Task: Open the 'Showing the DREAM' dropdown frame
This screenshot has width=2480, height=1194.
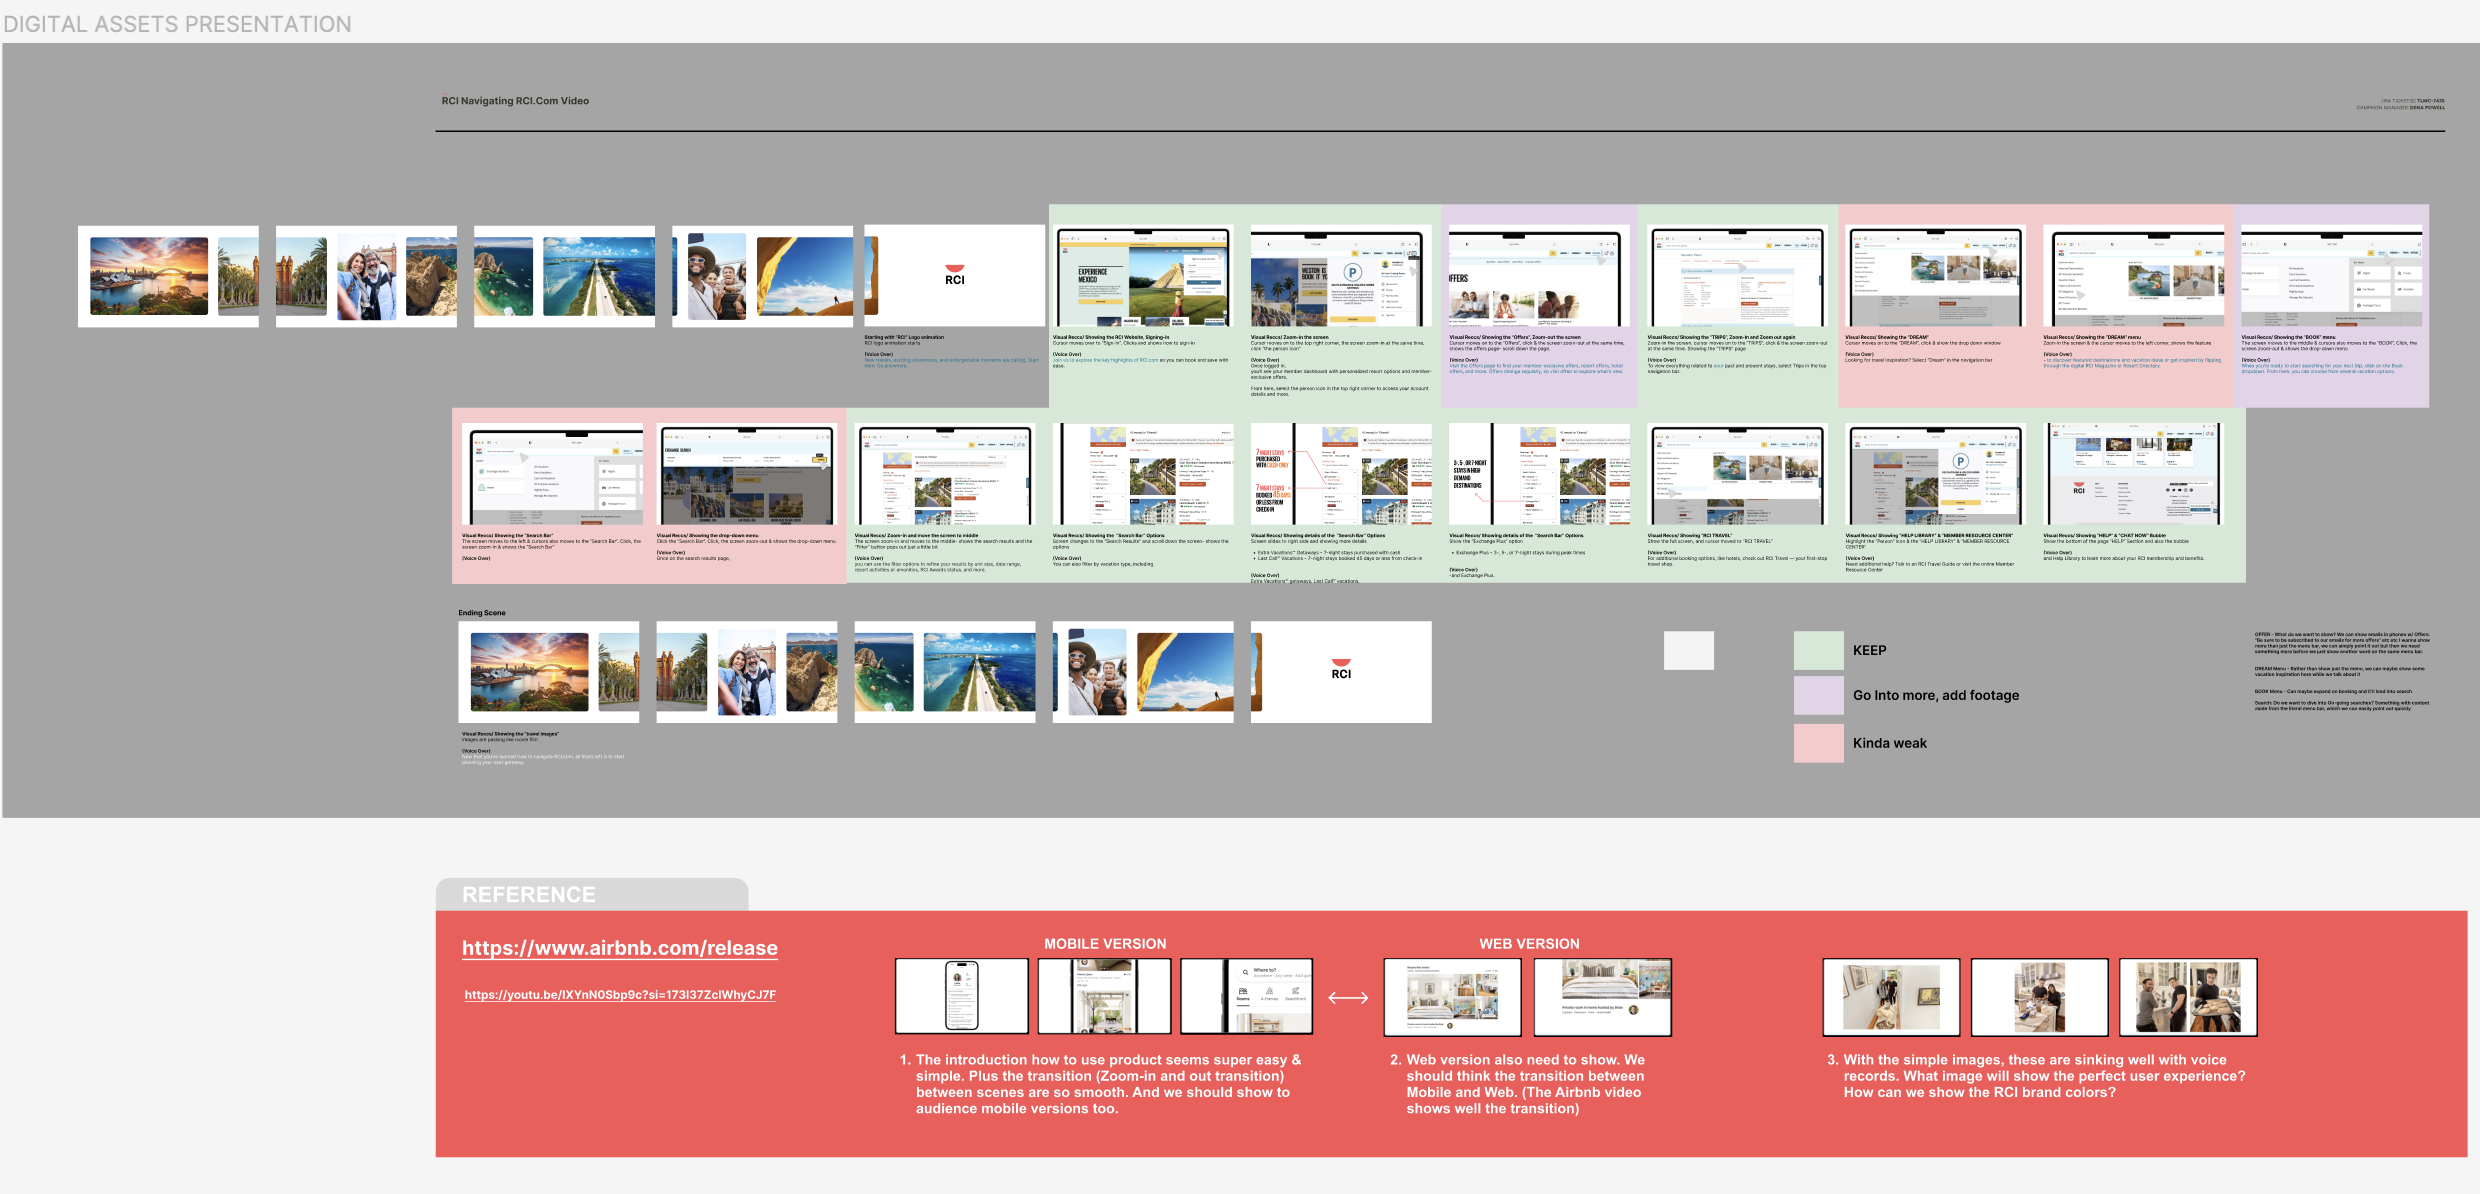Action: [x=1935, y=276]
